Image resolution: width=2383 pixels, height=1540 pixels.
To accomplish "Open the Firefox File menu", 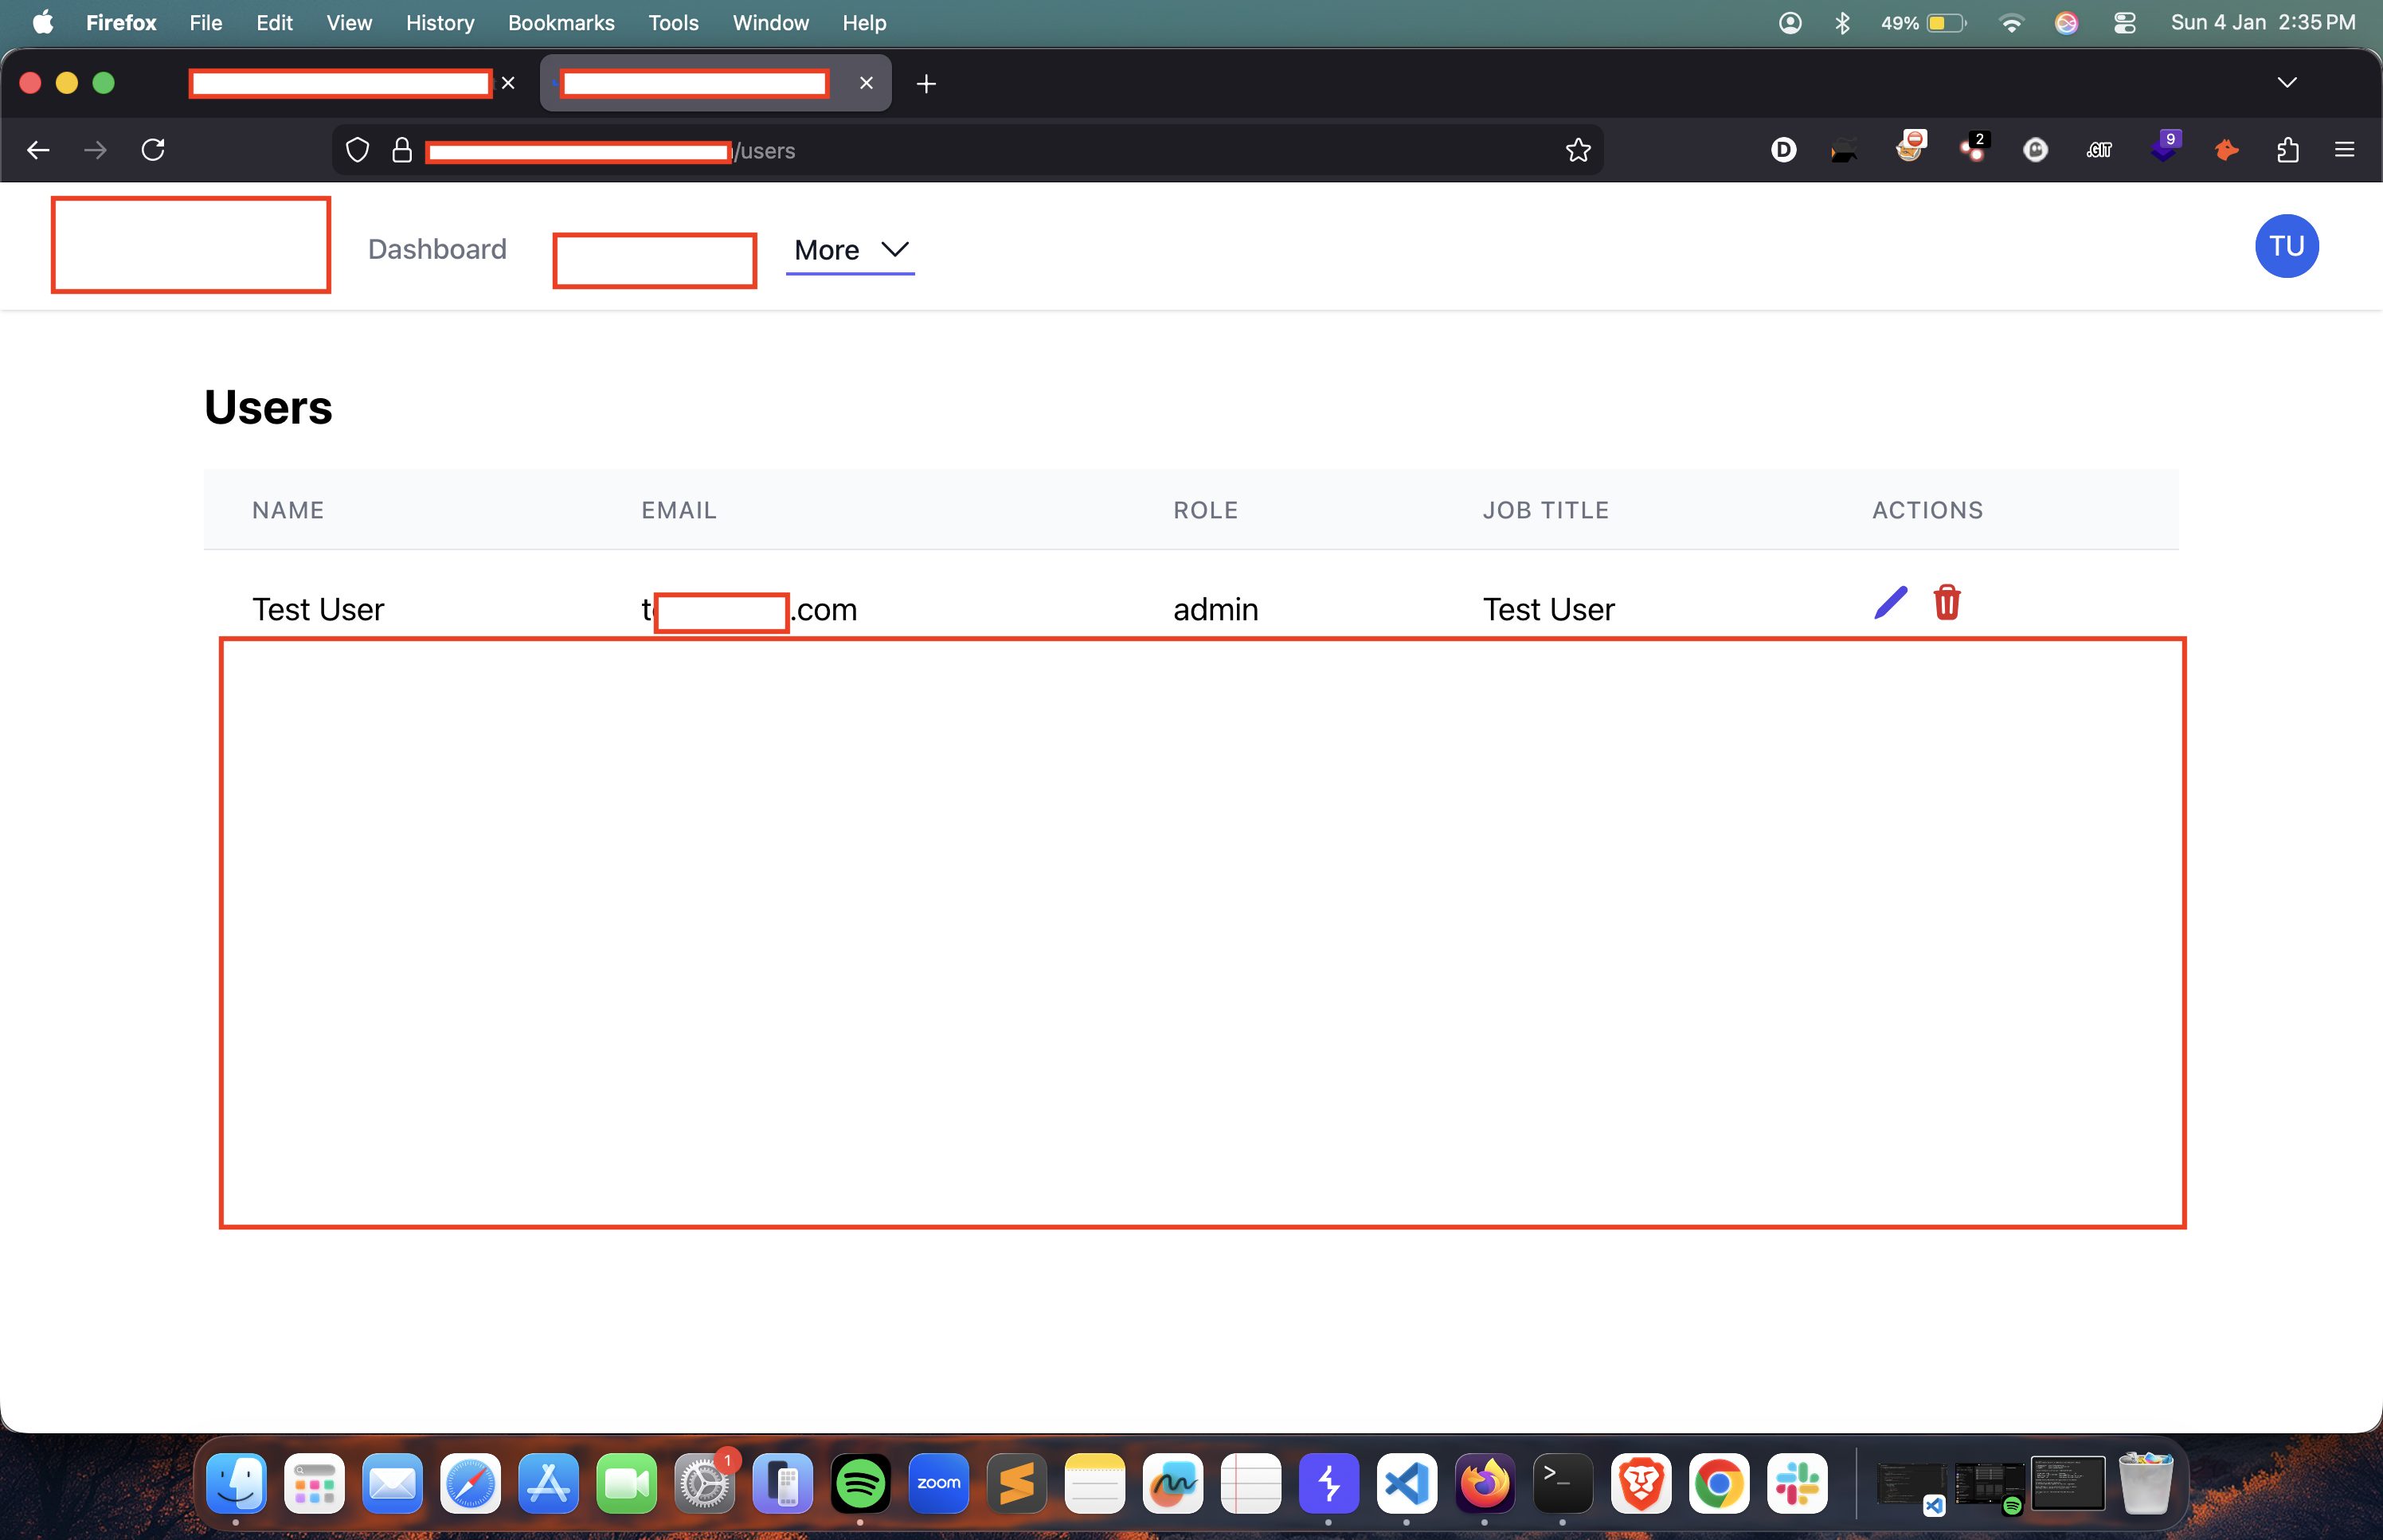I will click(205, 22).
